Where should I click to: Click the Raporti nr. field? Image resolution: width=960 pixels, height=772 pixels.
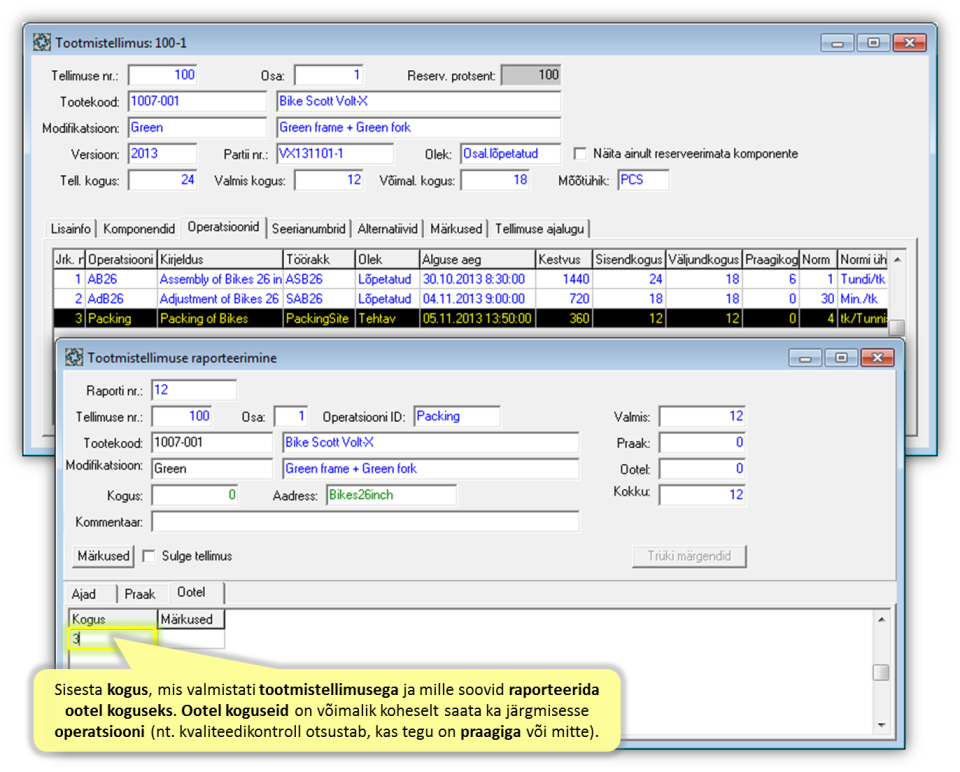pos(193,390)
